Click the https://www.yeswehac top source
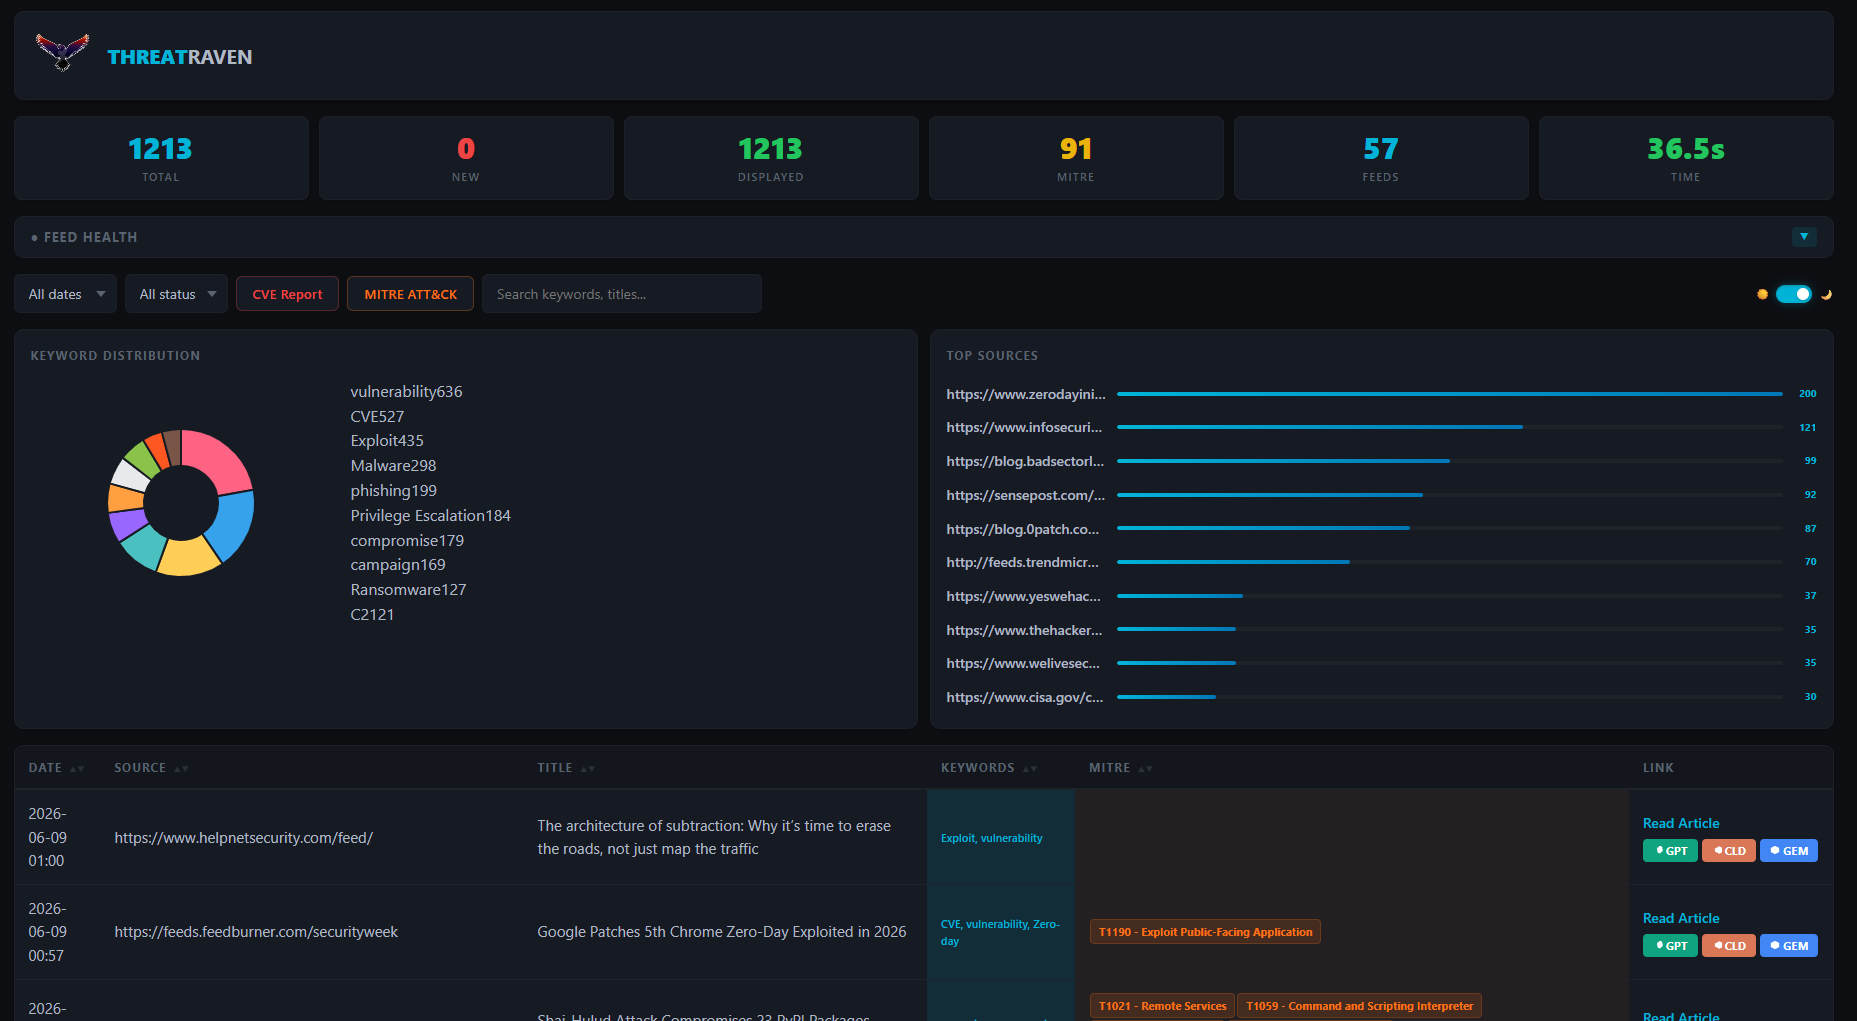The image size is (1857, 1021). click(1024, 596)
